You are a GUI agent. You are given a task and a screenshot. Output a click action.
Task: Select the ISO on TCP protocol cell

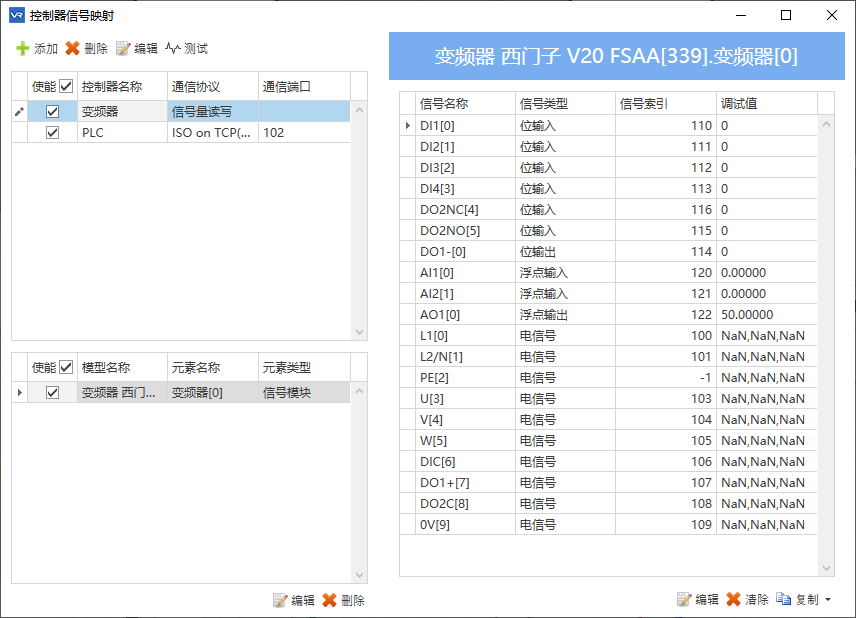213,133
